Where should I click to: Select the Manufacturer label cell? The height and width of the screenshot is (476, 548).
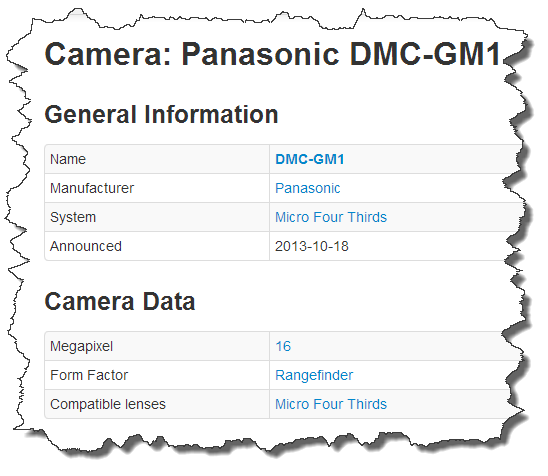[157, 188]
